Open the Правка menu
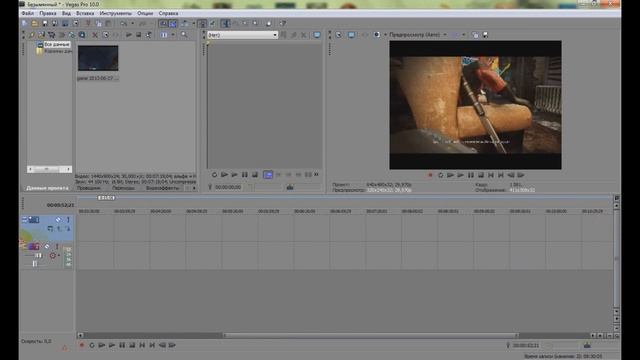640x360 pixels. (48, 13)
